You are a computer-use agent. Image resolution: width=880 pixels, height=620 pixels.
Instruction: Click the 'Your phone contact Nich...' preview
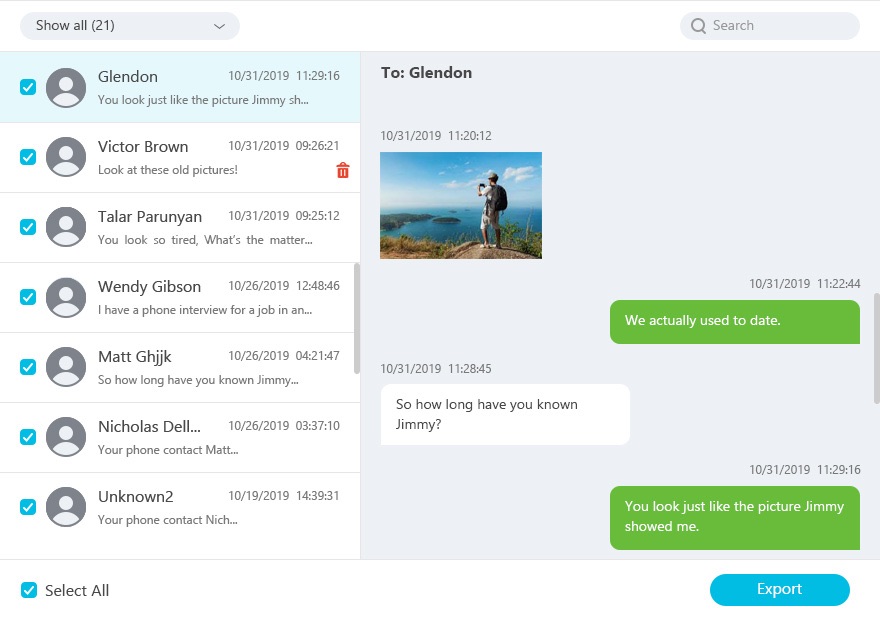point(168,520)
